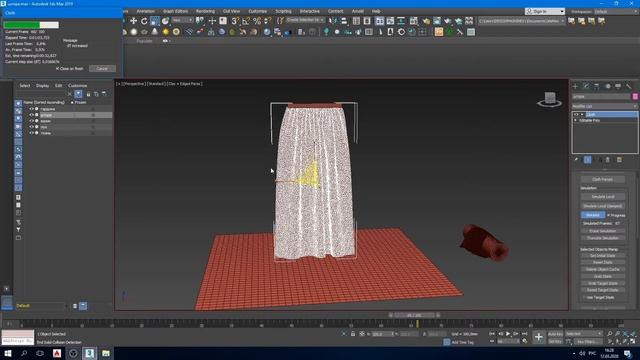Open the project folder path dropdown

click(x=522, y=21)
